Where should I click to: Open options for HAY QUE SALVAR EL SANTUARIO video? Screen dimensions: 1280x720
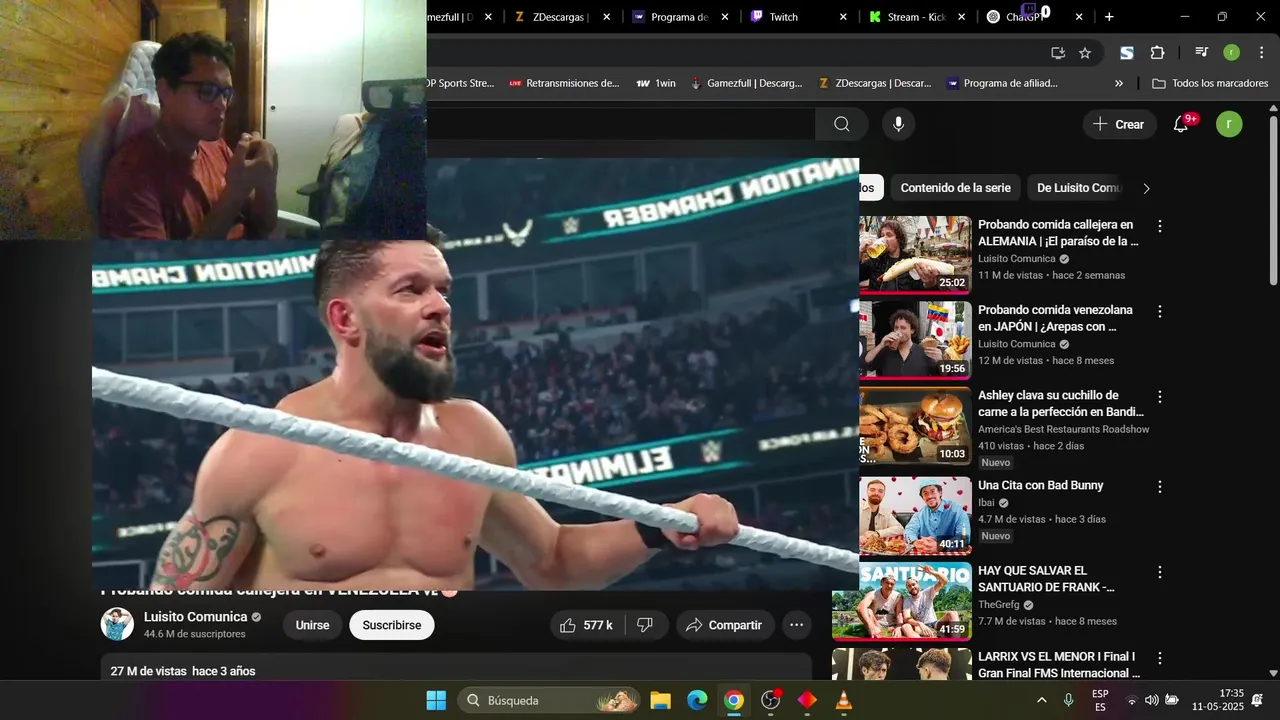(1160, 572)
